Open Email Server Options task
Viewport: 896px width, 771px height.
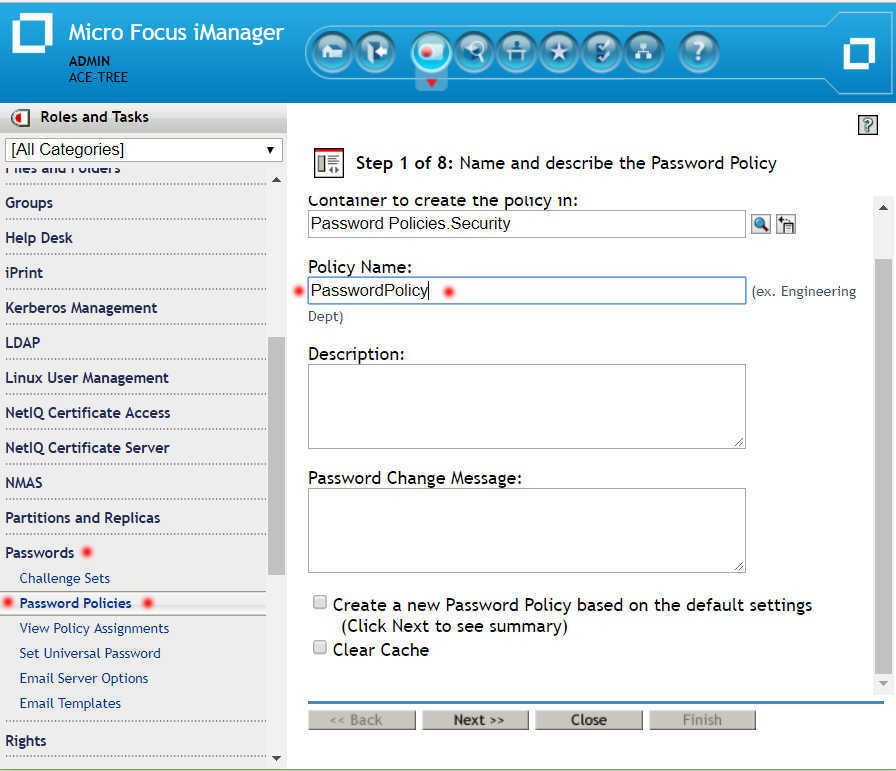point(84,678)
